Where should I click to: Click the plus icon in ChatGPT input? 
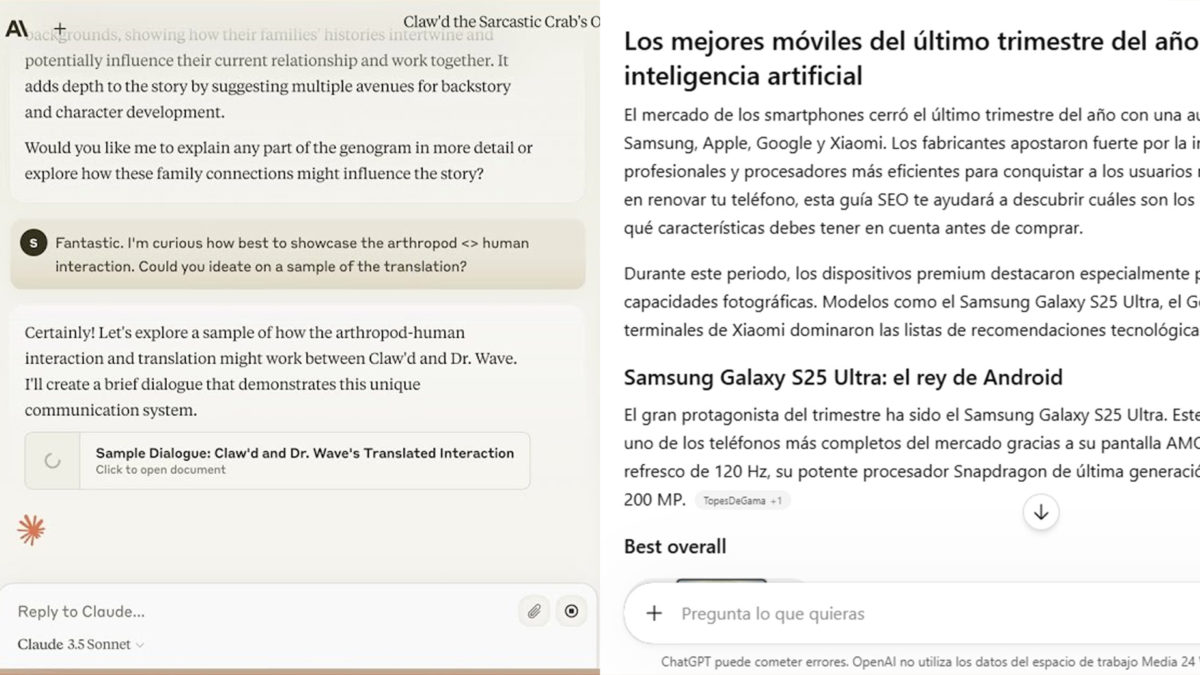click(x=654, y=613)
